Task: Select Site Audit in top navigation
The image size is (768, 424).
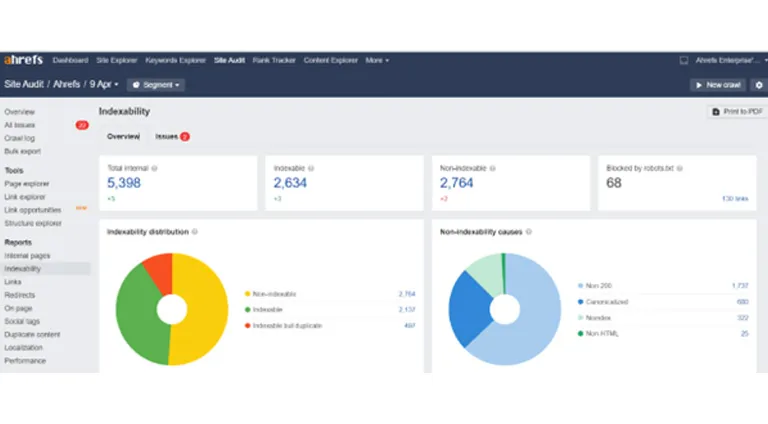Action: pyautogui.click(x=229, y=60)
